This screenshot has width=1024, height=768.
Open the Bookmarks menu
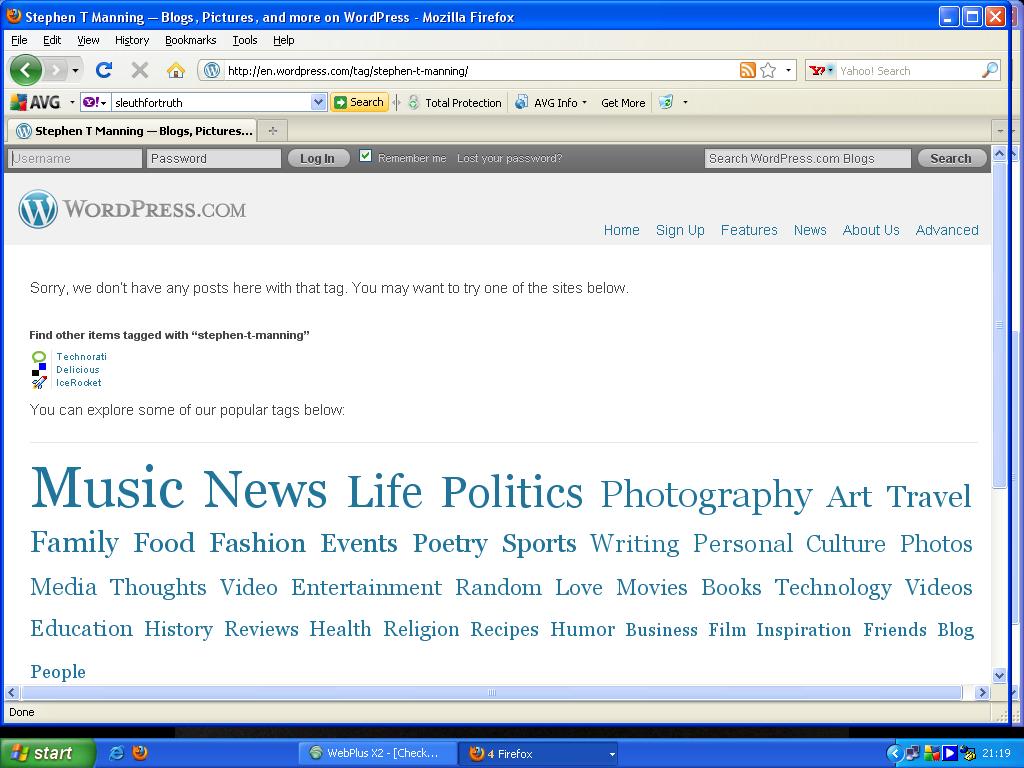[x=191, y=40]
